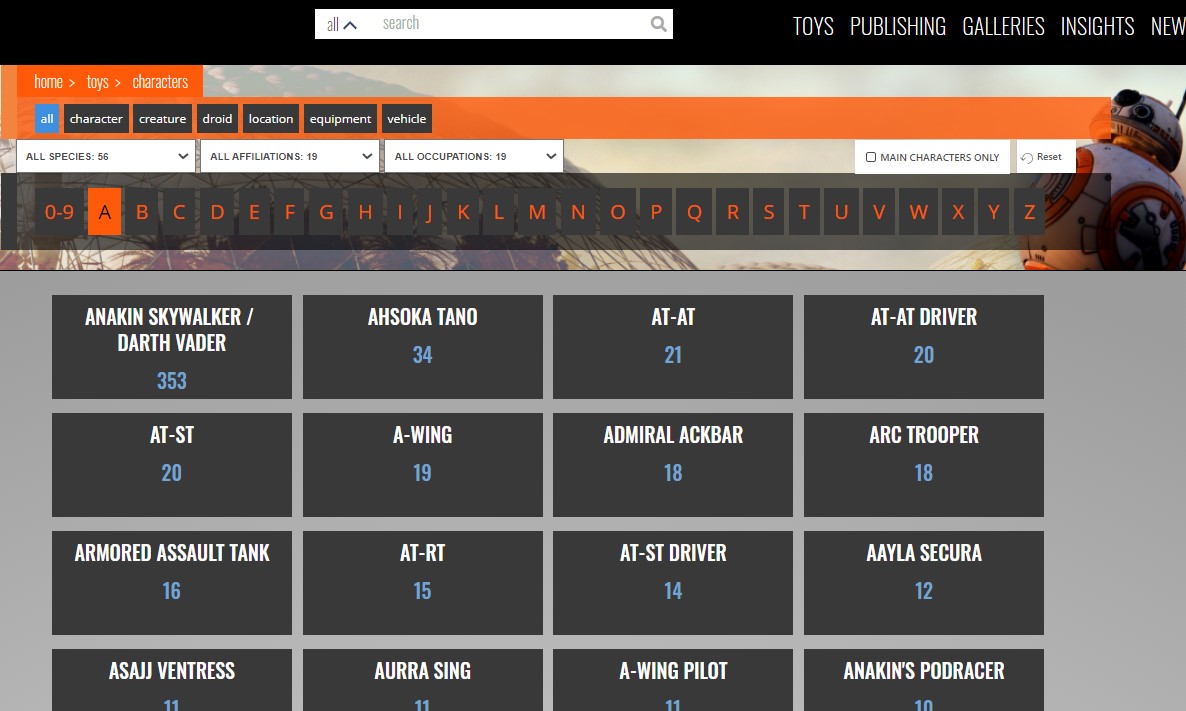The height and width of the screenshot is (711, 1186).
Task: Expand the All Species dropdown
Action: click(107, 156)
